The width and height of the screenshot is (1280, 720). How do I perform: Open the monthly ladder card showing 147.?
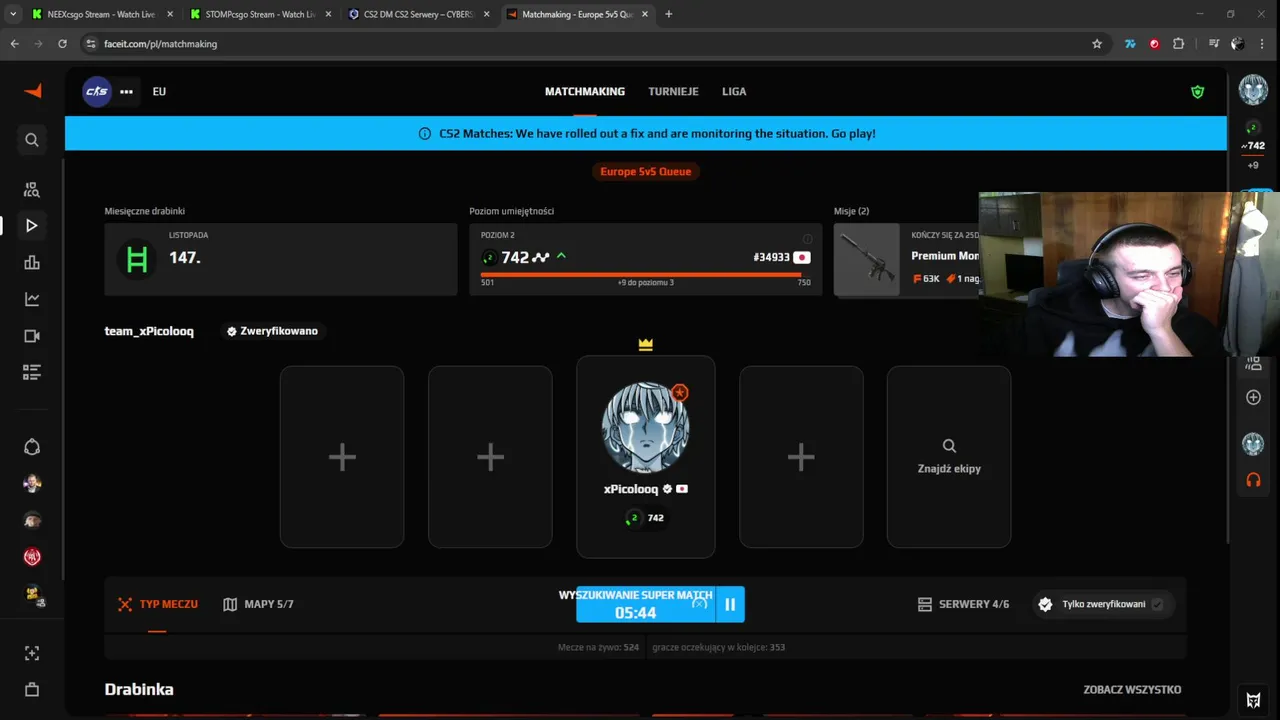pyautogui.click(x=281, y=259)
